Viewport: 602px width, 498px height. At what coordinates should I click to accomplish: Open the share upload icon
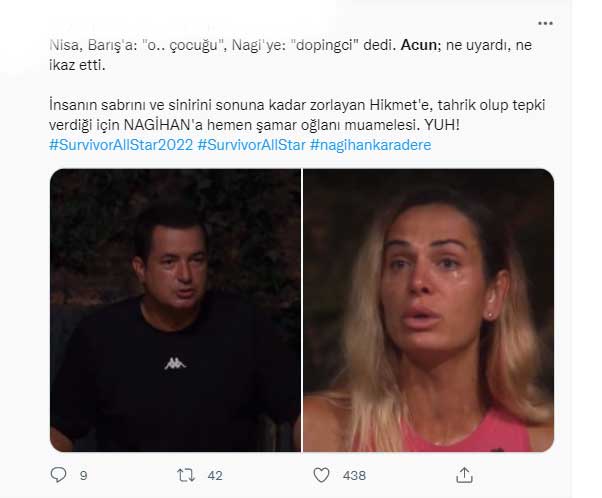click(464, 475)
